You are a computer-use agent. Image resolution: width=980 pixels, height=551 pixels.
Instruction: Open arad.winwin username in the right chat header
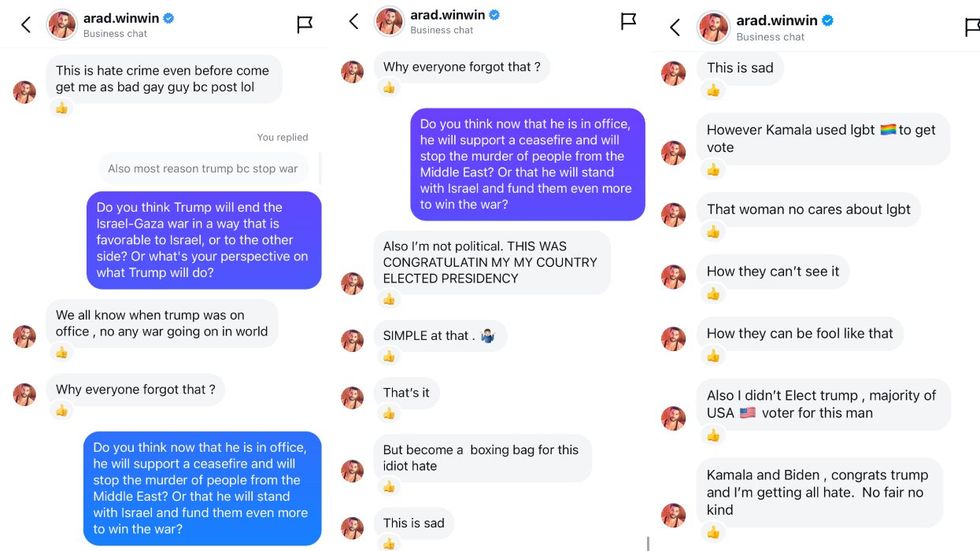click(x=776, y=20)
